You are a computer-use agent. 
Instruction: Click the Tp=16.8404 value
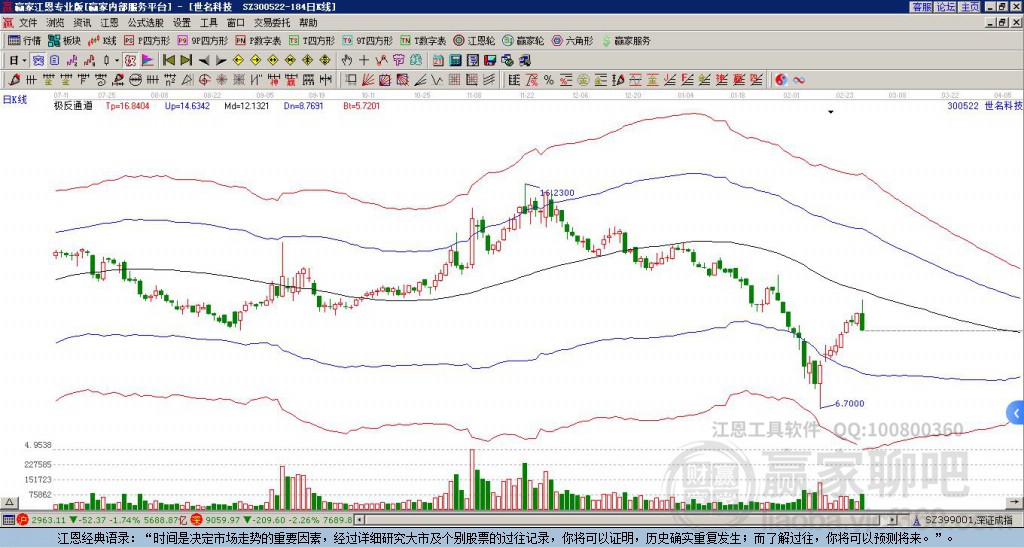tap(127, 105)
